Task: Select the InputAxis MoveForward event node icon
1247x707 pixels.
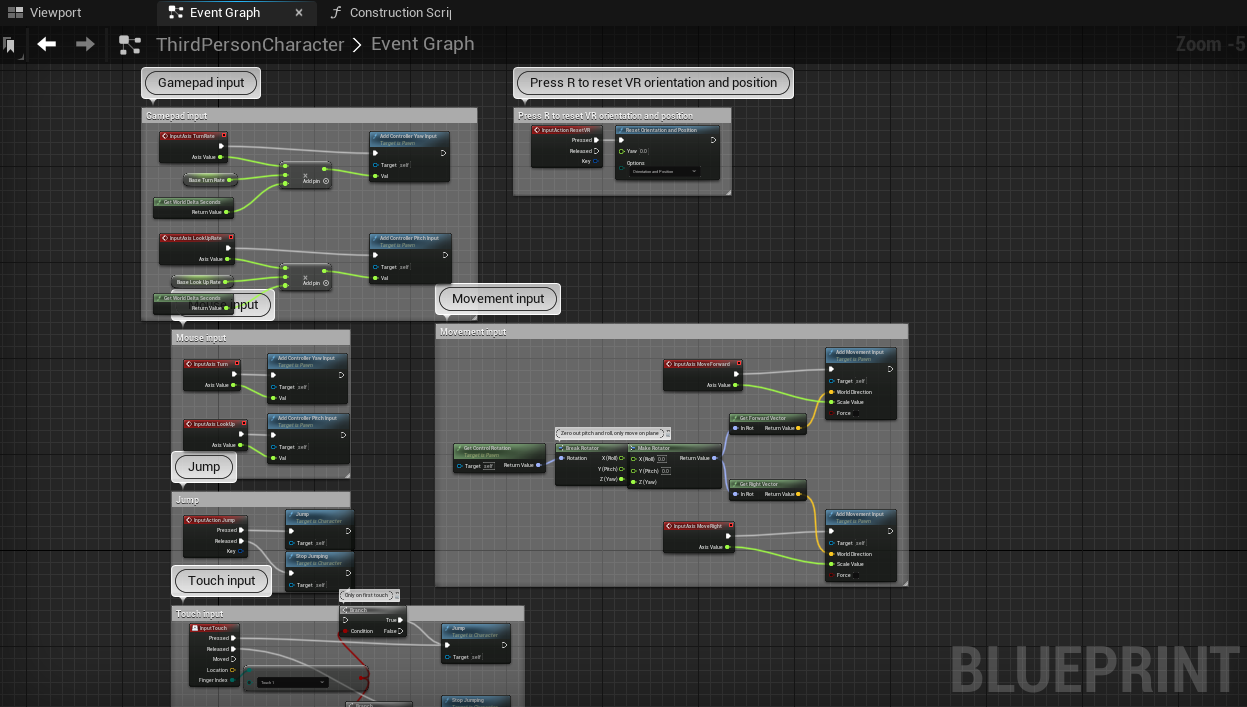Action: [669, 364]
